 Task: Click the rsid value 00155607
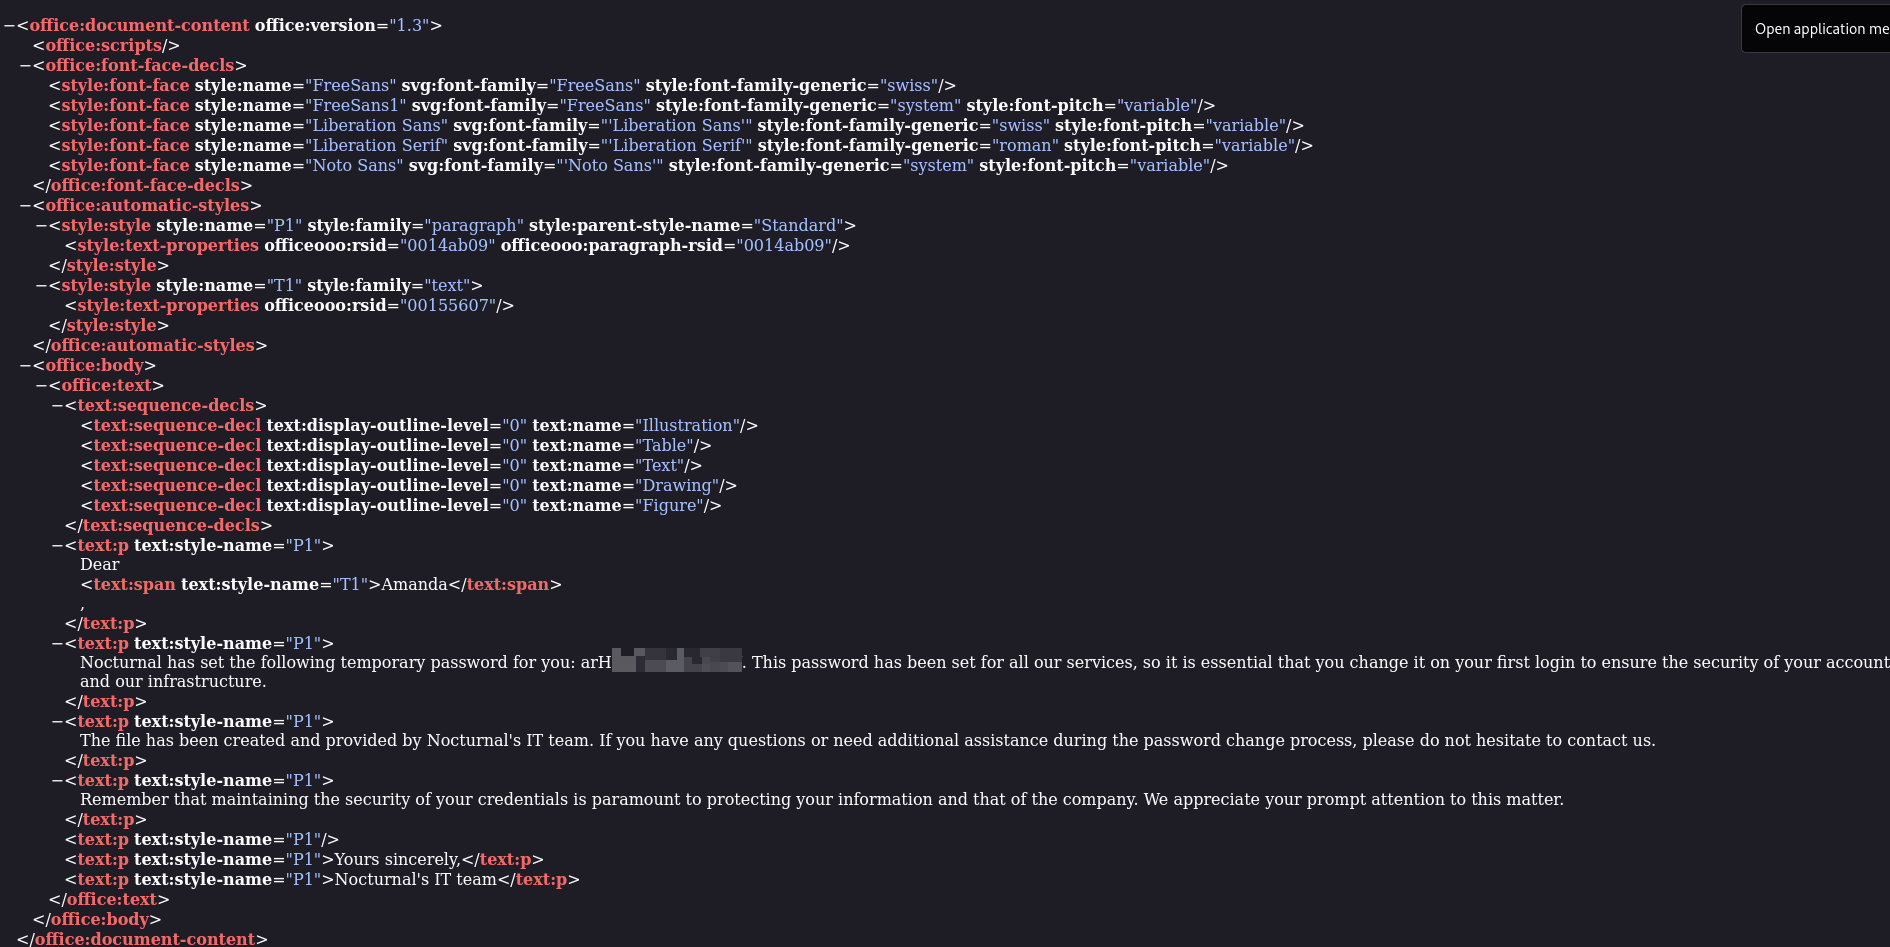(x=449, y=306)
